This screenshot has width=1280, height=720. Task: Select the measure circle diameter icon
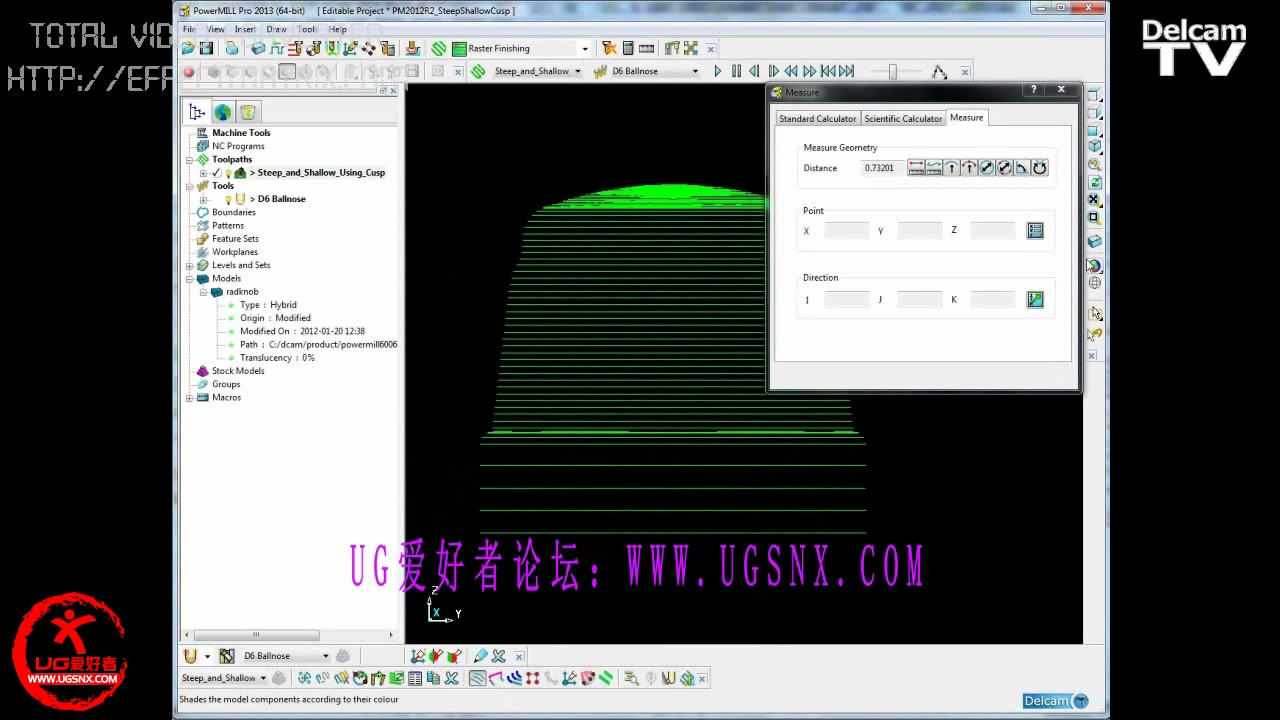coord(987,168)
